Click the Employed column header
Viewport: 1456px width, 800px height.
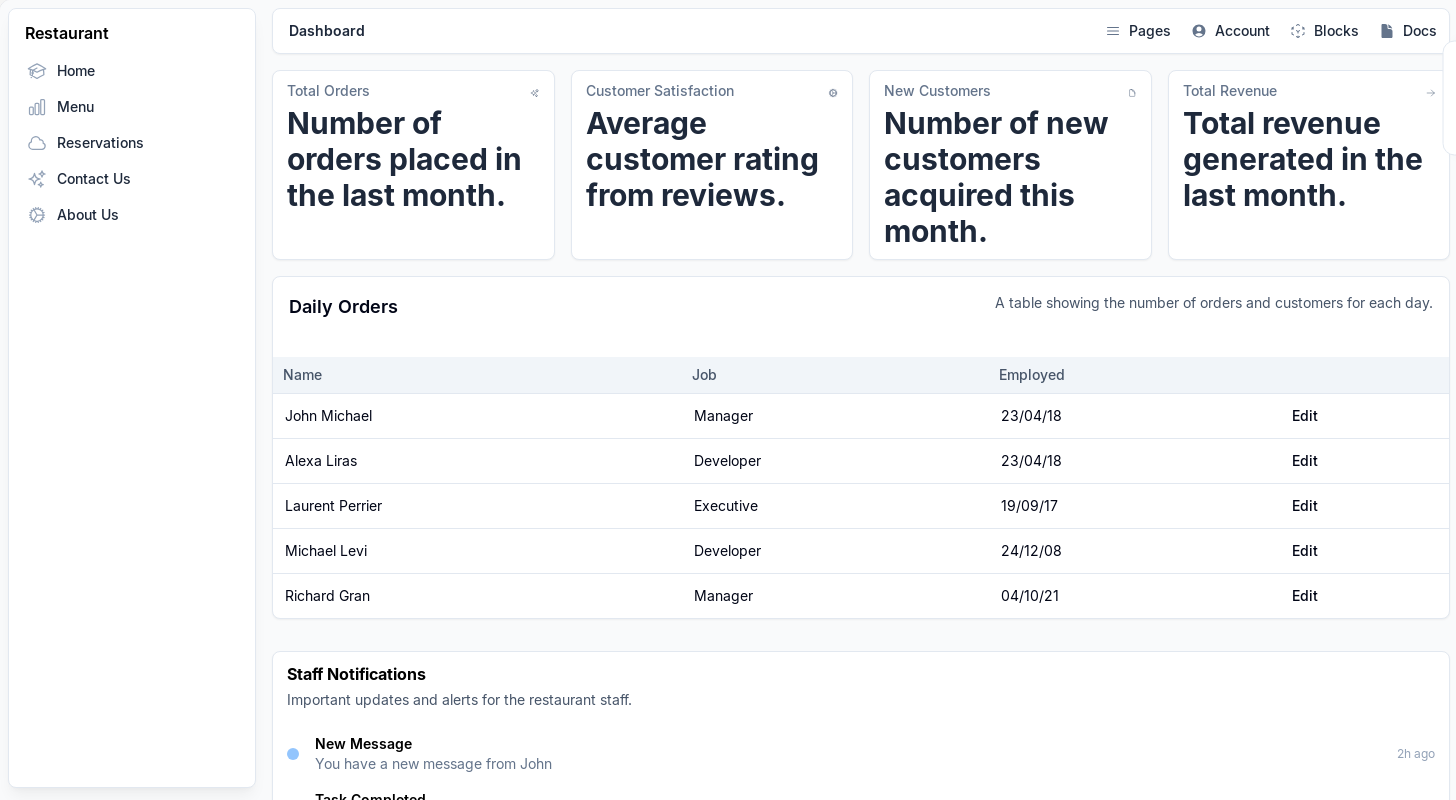[1031, 375]
